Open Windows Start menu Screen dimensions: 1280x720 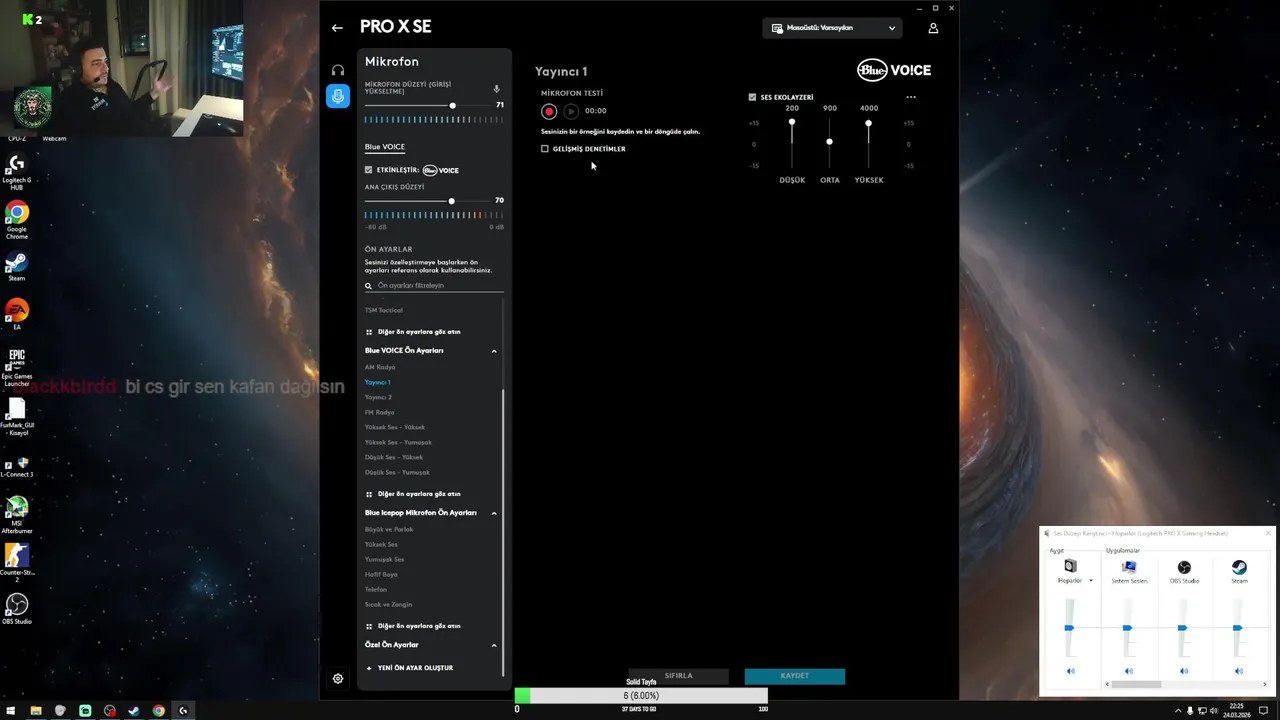pyautogui.click(x=10, y=711)
